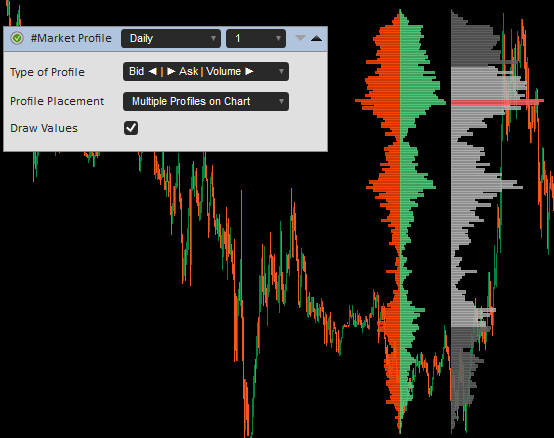
Task: Click the Draw Values label
Action: [x=44, y=128]
